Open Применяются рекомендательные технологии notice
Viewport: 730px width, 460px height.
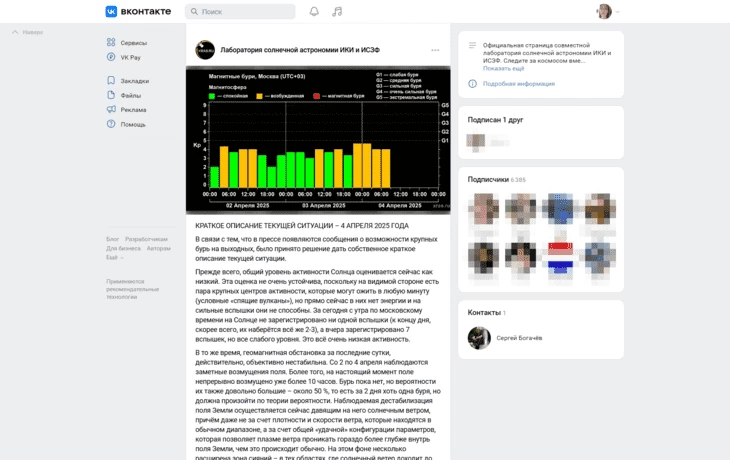pyautogui.click(x=132, y=289)
